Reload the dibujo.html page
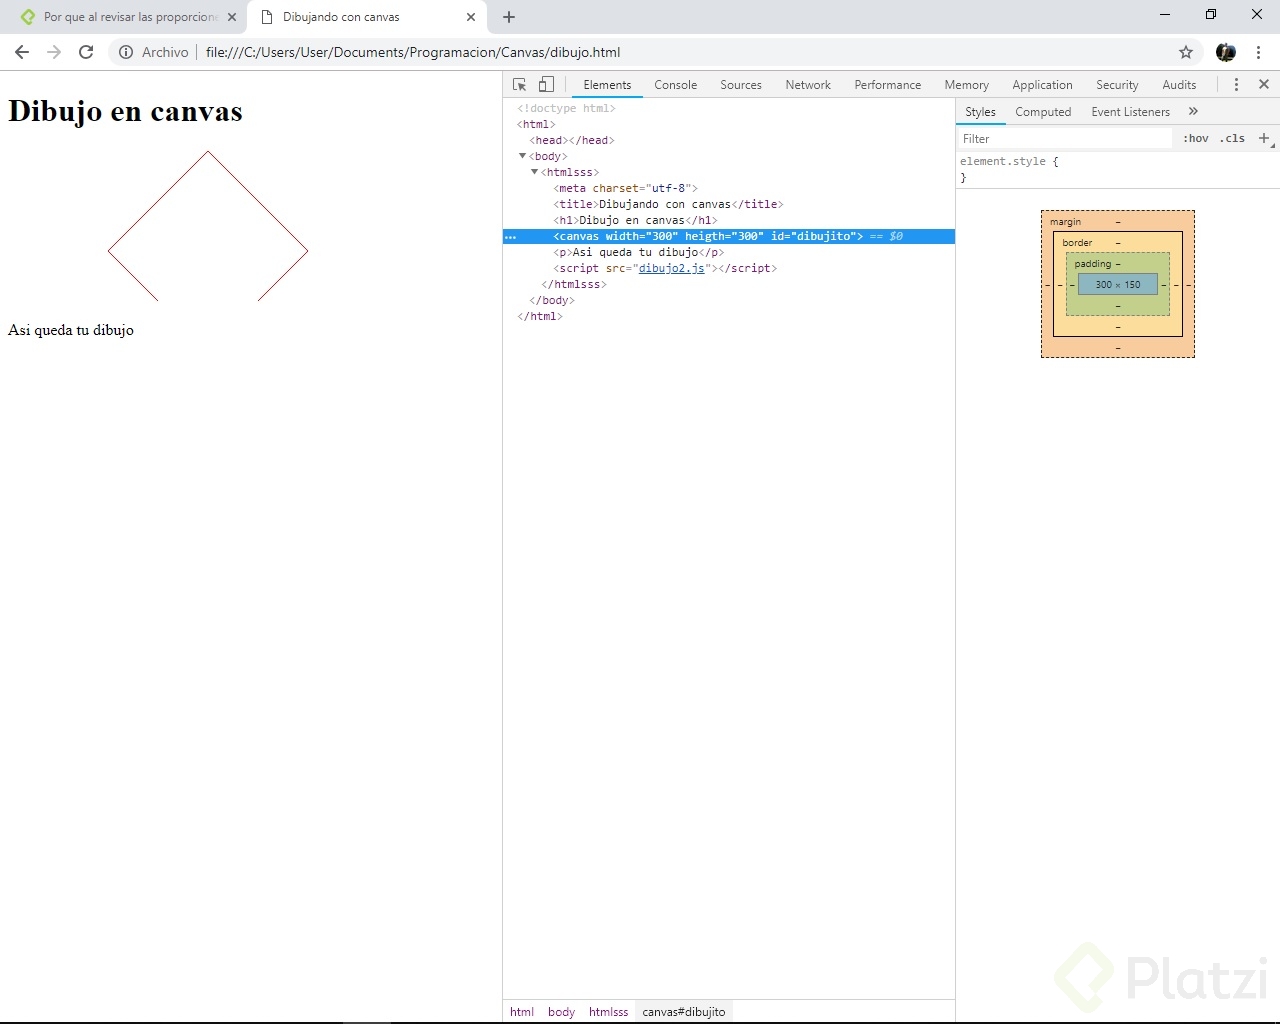Image resolution: width=1280 pixels, height=1024 pixels. point(86,52)
